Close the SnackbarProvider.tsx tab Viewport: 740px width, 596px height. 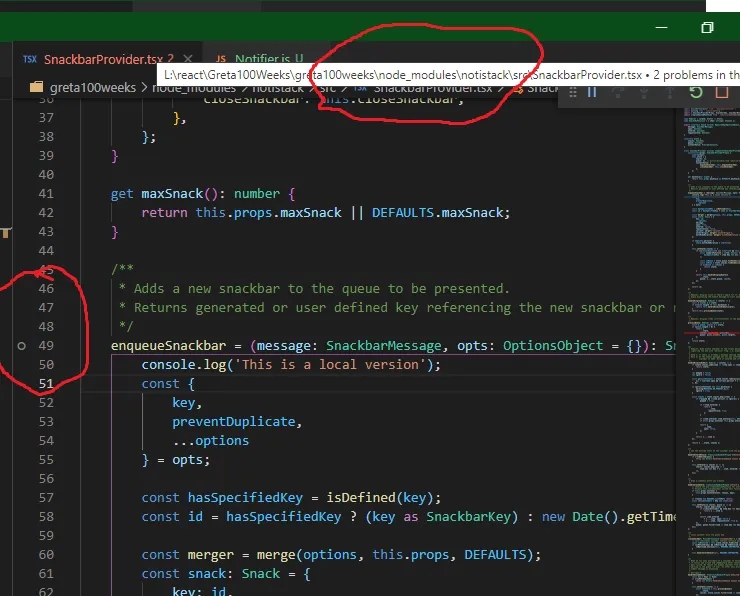pos(187,59)
